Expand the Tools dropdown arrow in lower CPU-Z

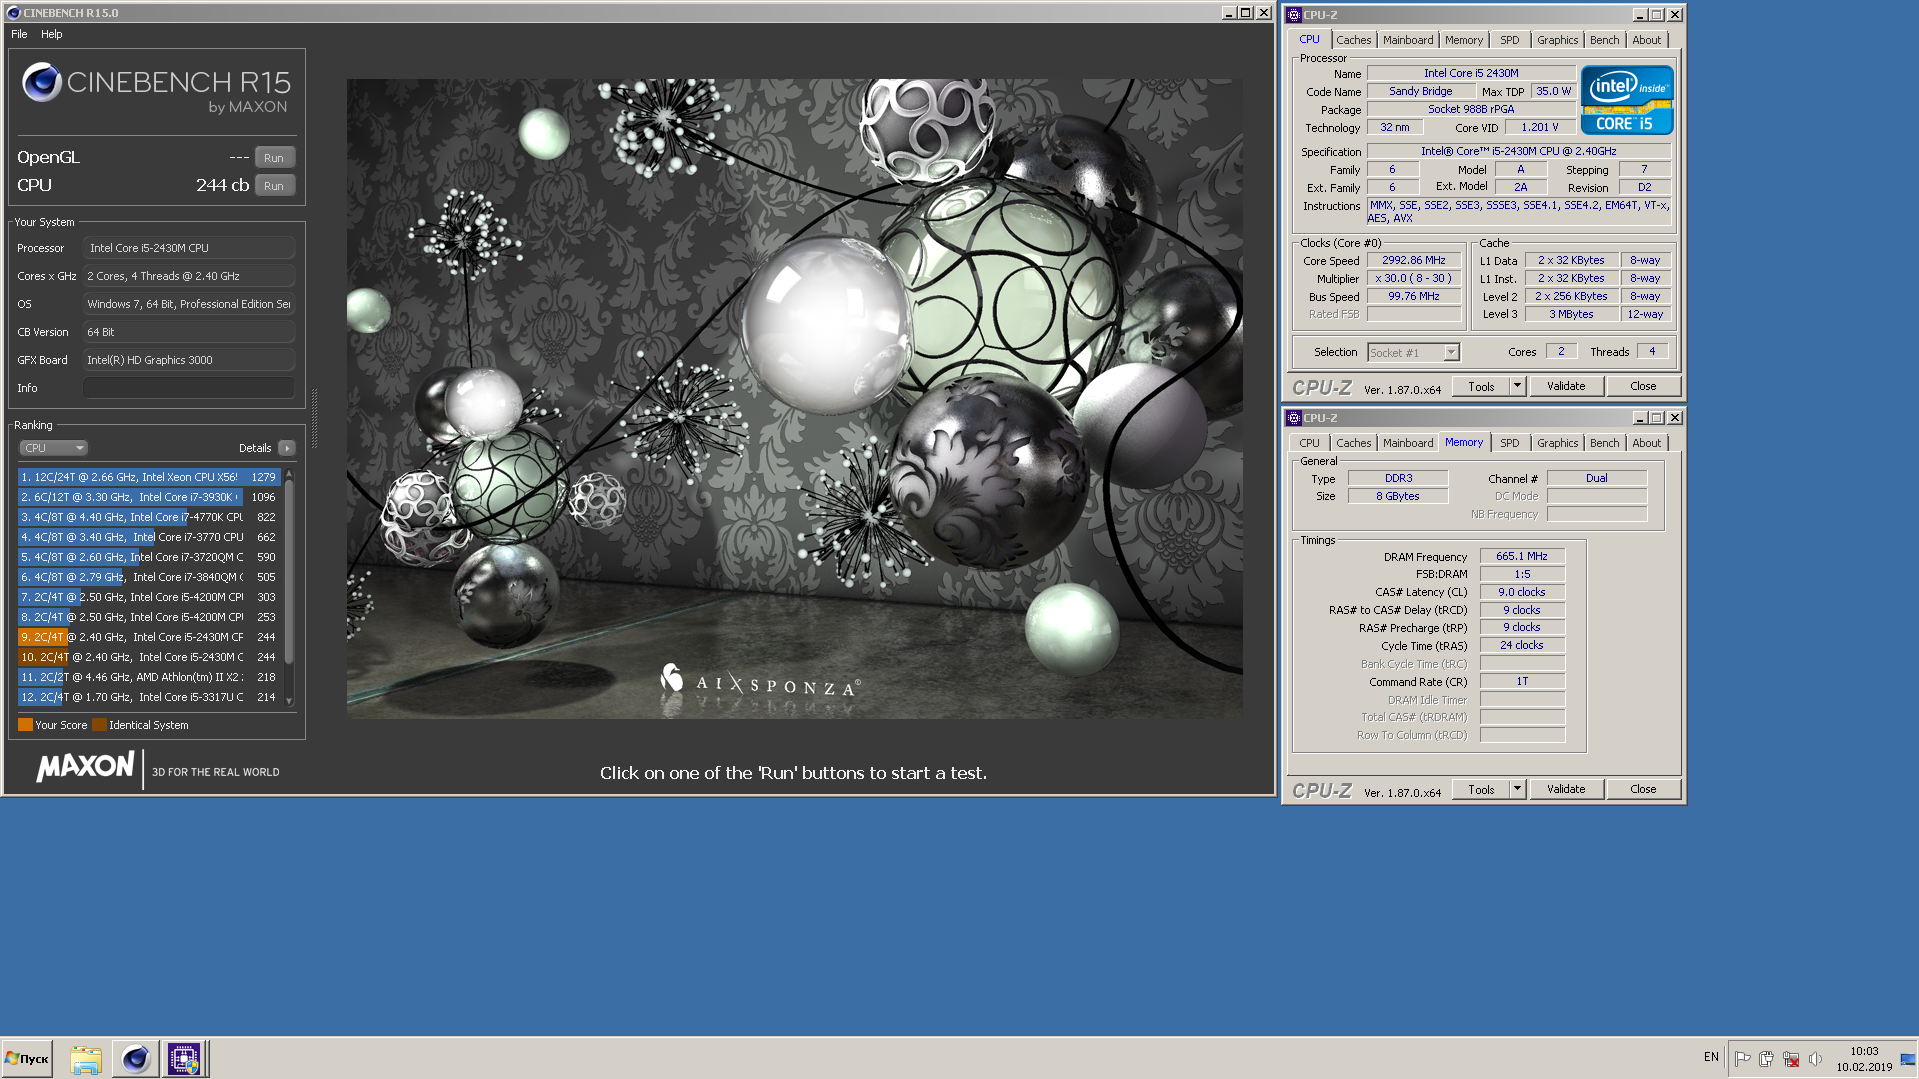1517,790
